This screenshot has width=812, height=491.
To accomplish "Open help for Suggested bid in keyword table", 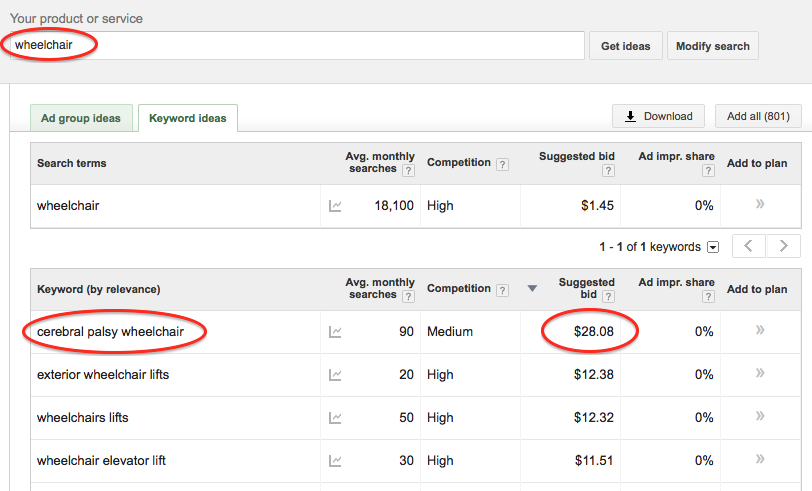I will (x=608, y=297).
